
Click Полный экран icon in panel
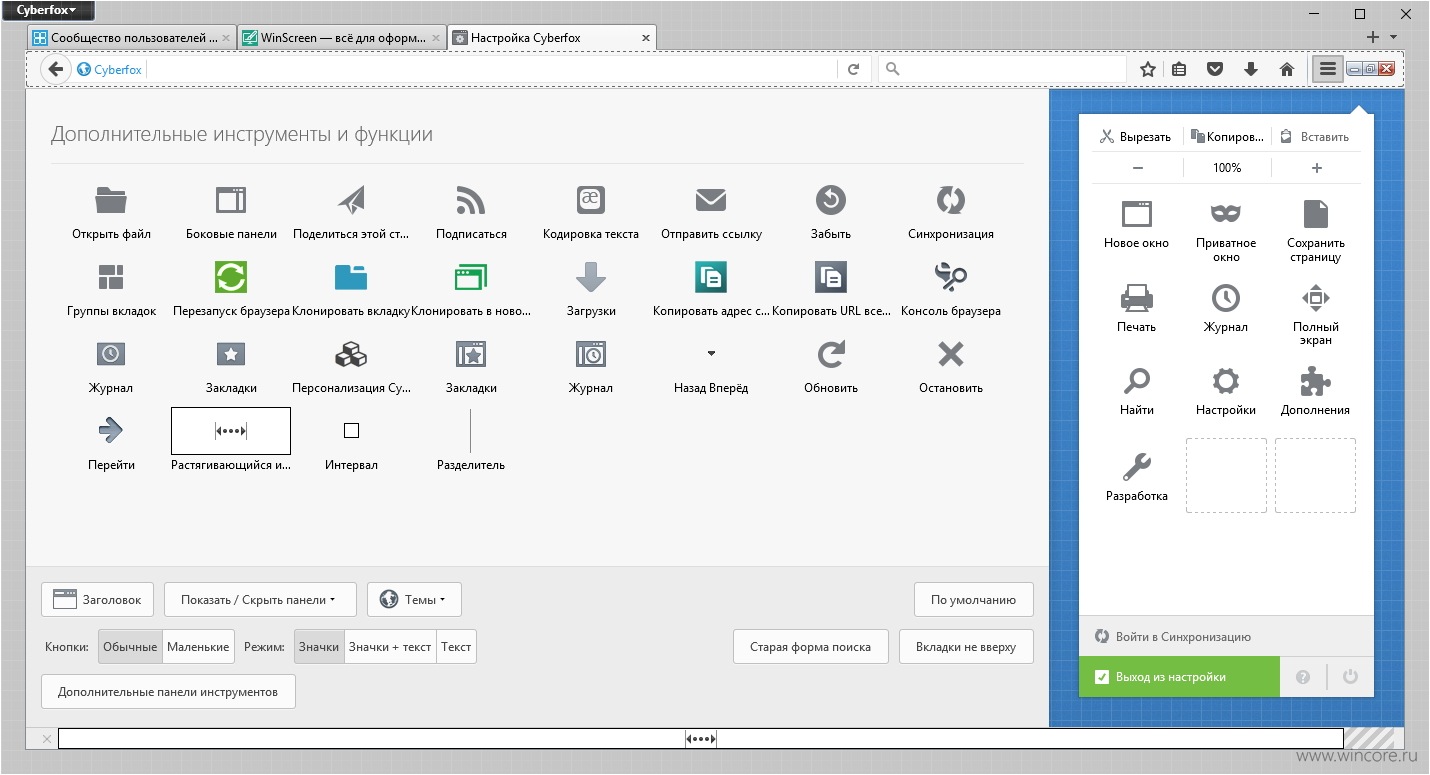[1316, 297]
